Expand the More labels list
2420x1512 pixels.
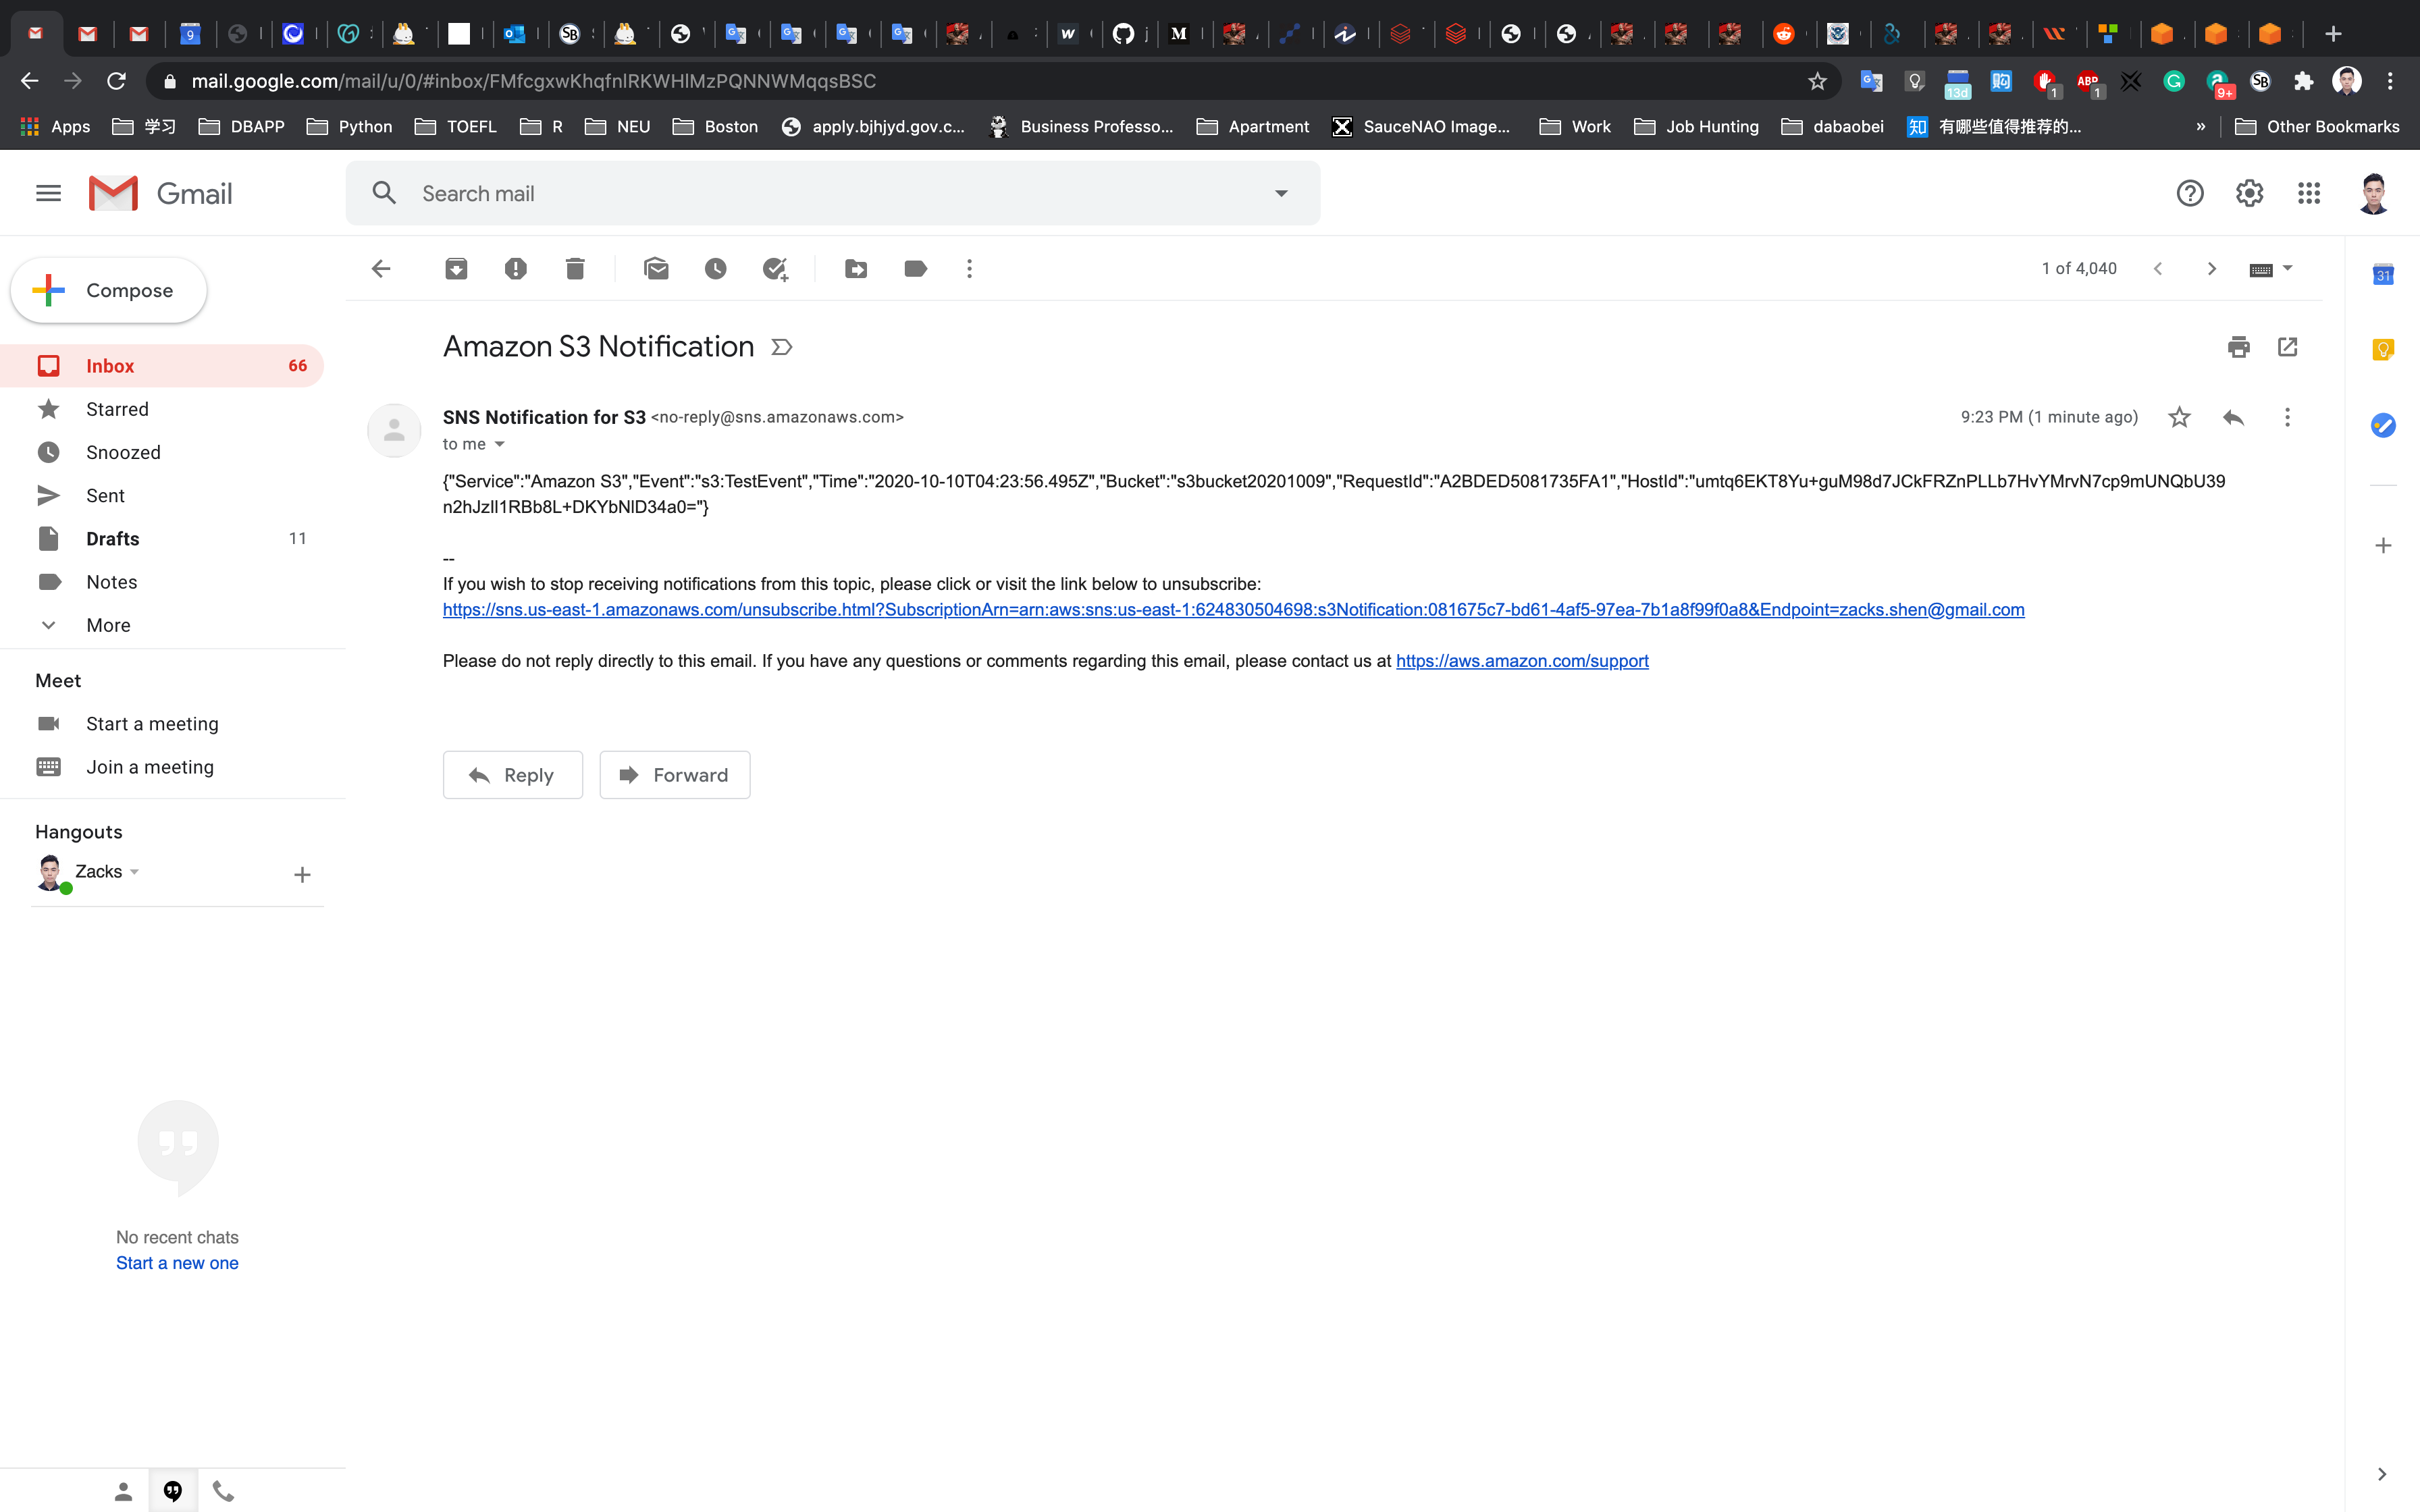(x=108, y=625)
